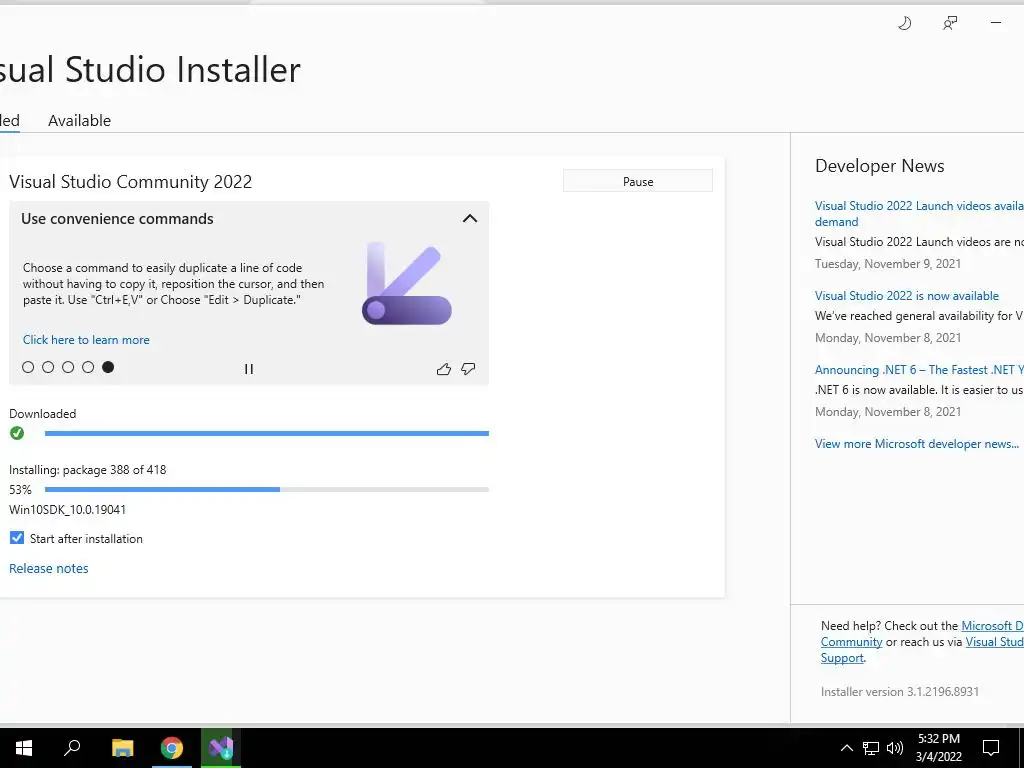Minimize the installer window
Image resolution: width=1024 pixels, height=768 pixels.
pyautogui.click(x=996, y=24)
